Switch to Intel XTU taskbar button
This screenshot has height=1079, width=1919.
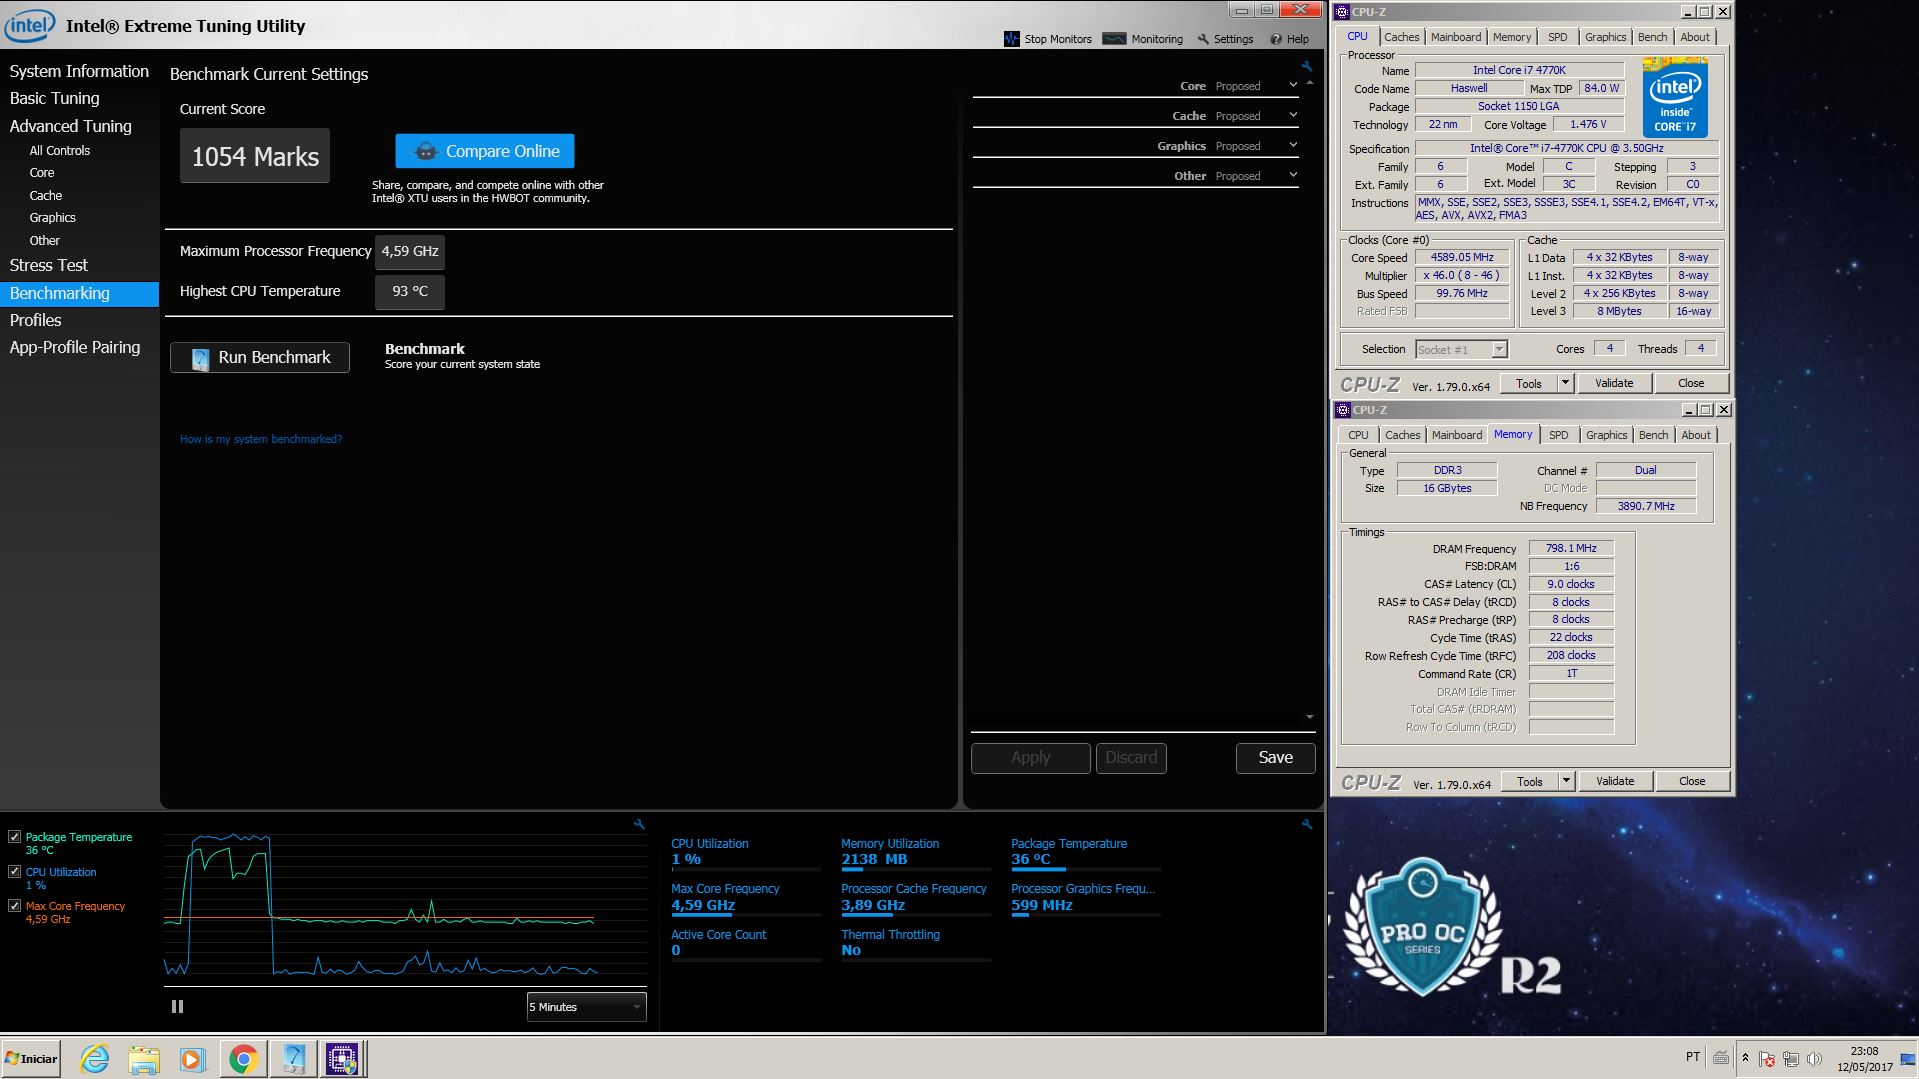[x=293, y=1059]
